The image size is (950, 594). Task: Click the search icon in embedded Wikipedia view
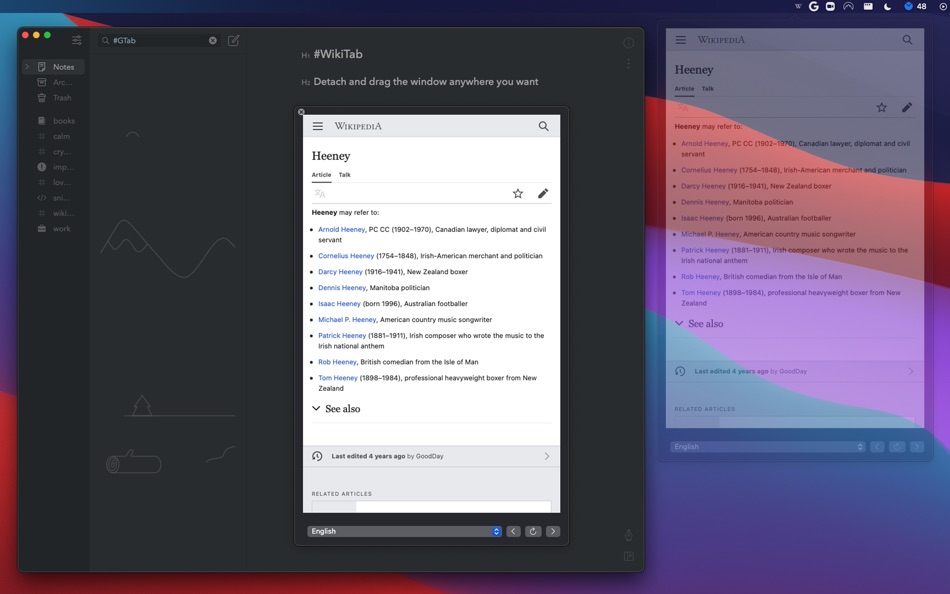[x=543, y=126]
